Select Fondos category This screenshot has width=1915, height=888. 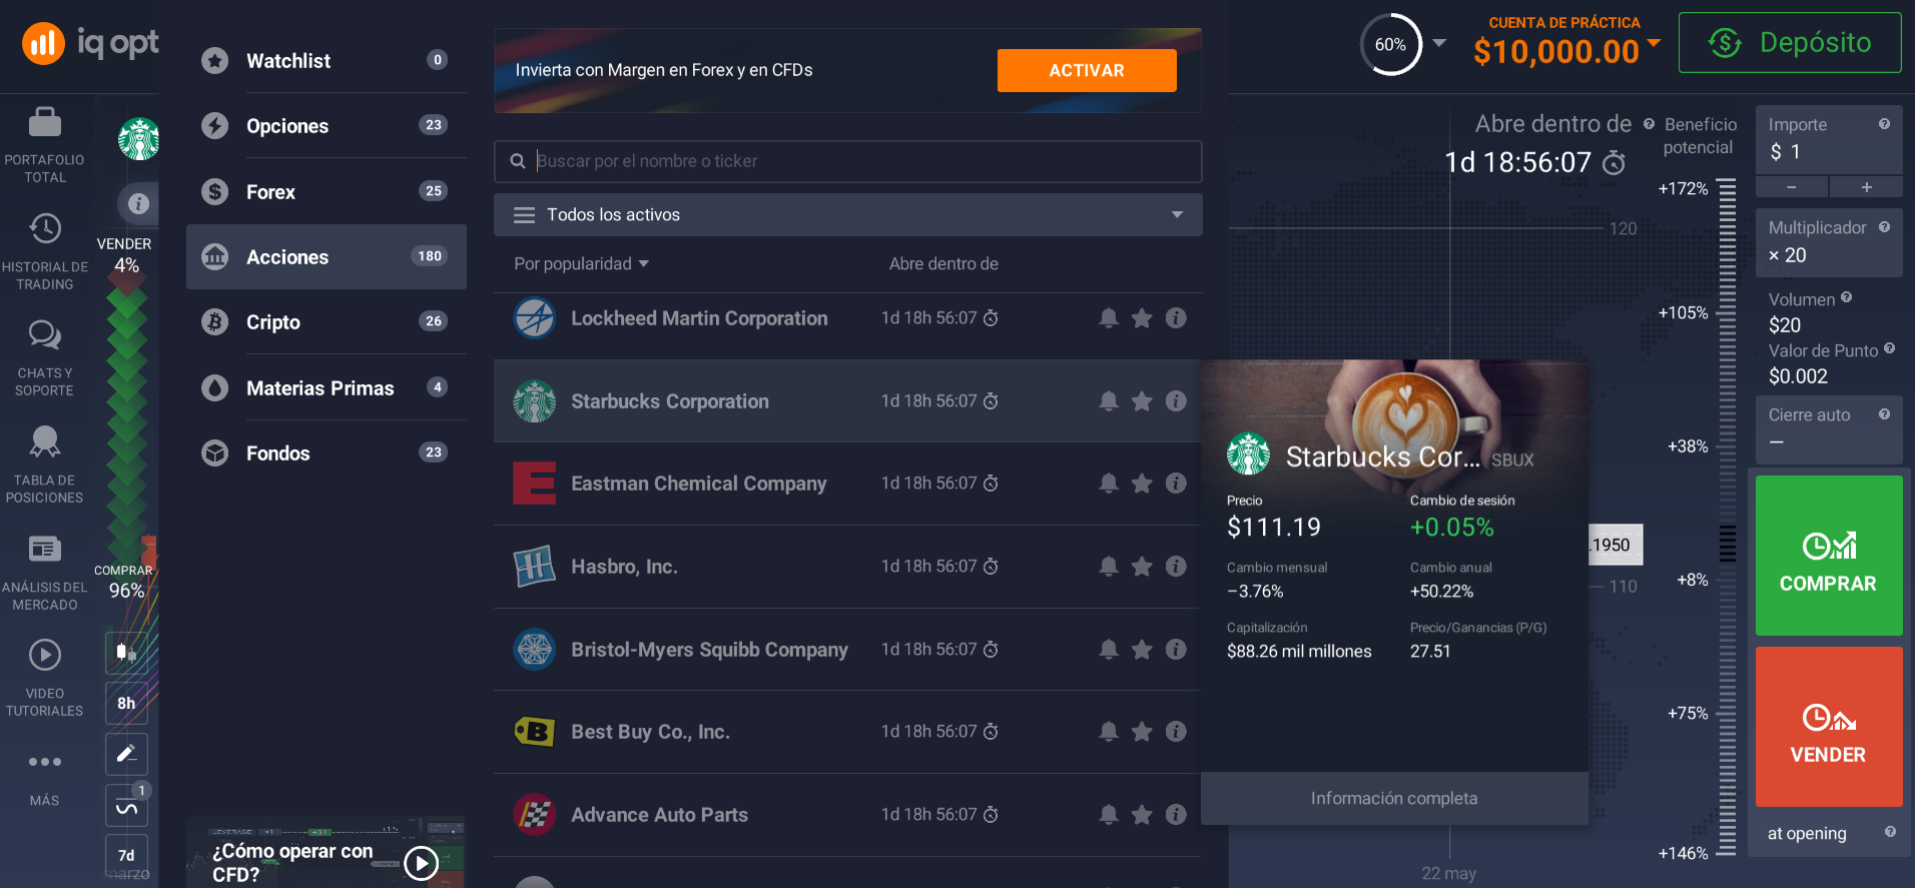coord(326,453)
